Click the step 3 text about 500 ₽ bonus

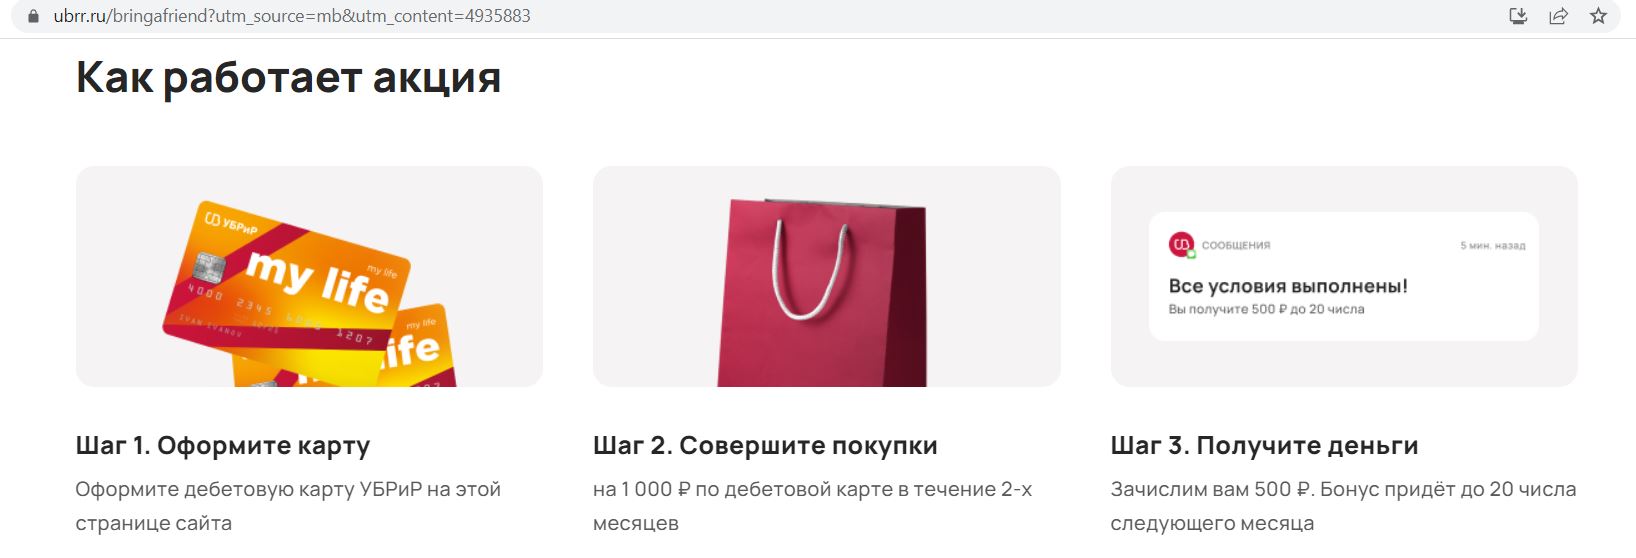tap(1343, 506)
